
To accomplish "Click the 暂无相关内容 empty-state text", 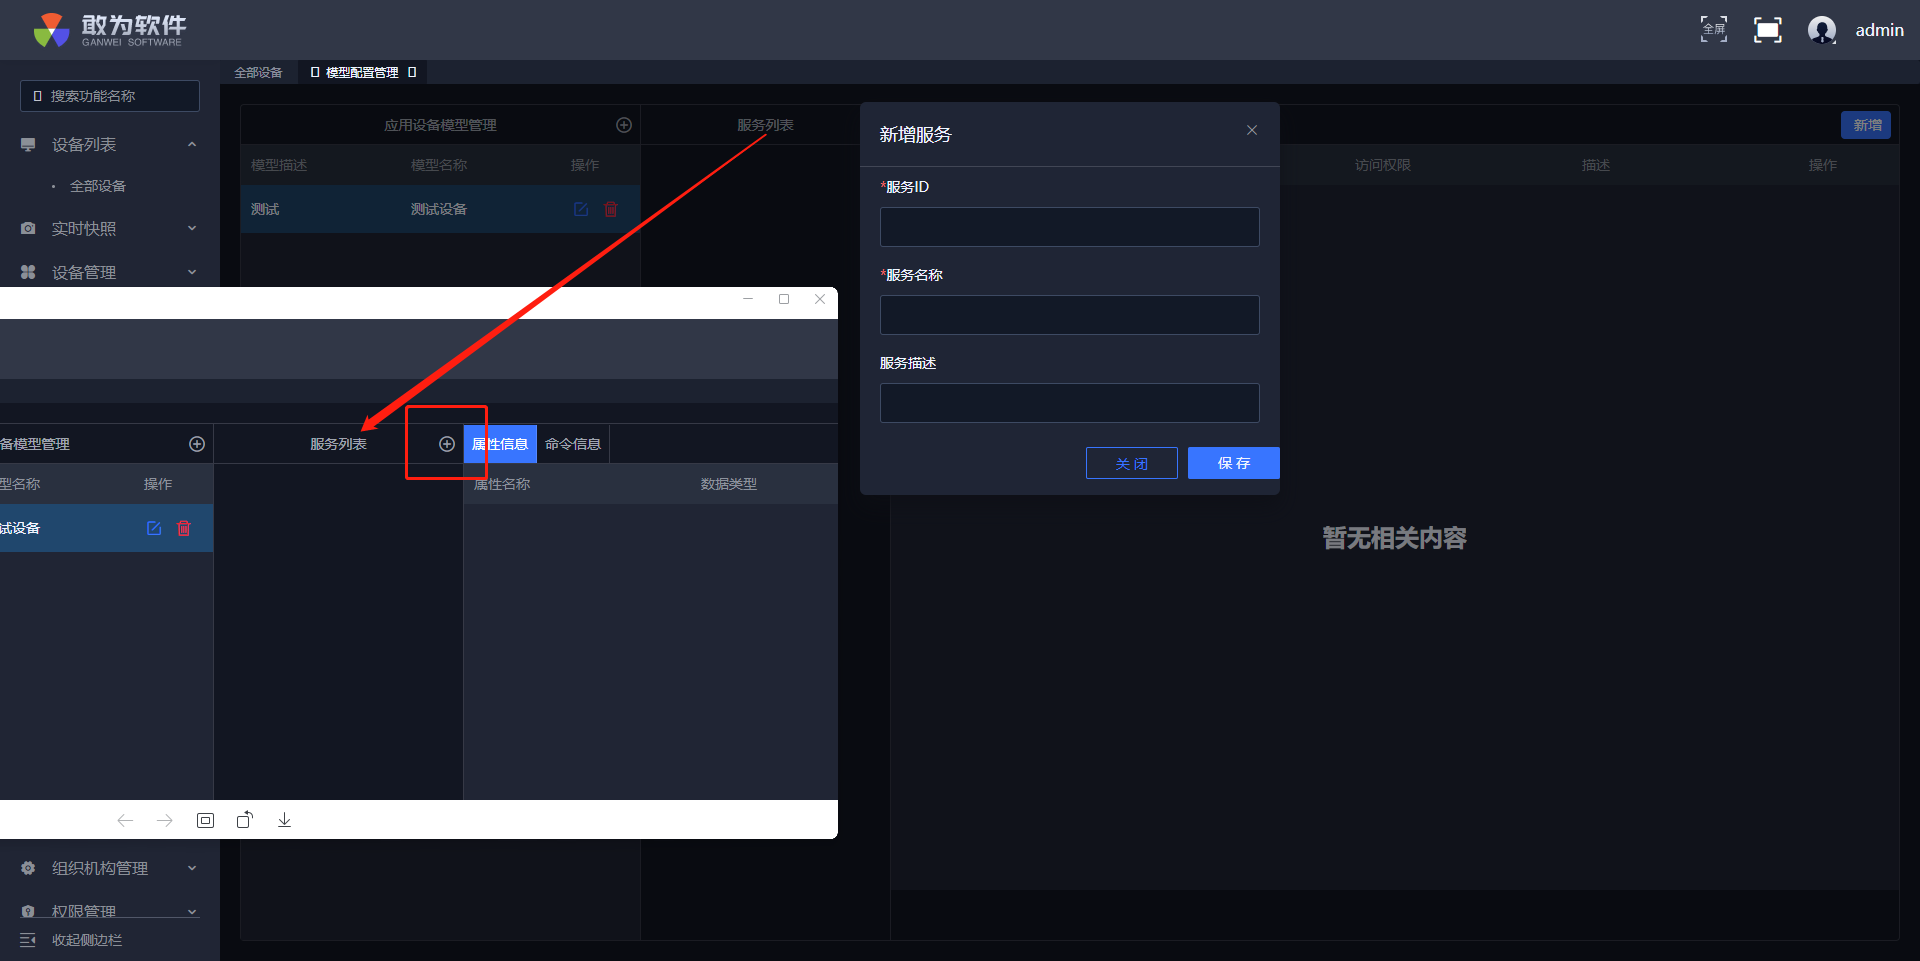I will tap(1395, 538).
